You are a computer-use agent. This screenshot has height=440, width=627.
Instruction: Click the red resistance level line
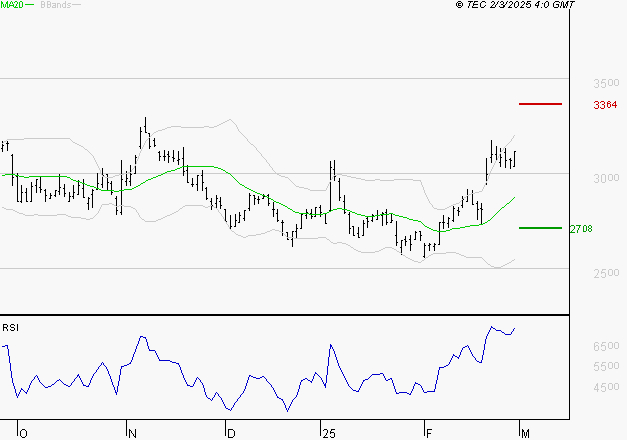tap(540, 104)
